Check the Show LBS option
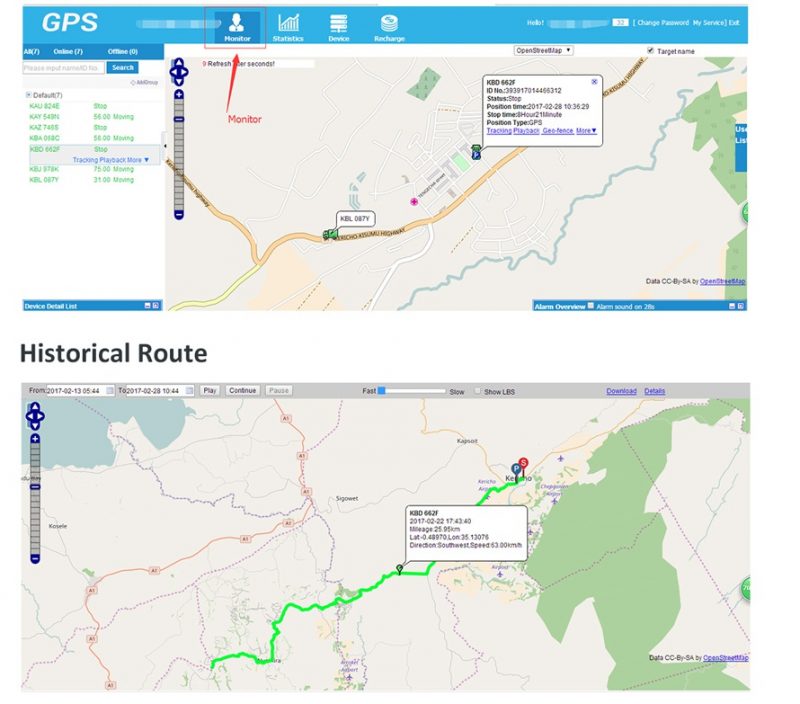The image size is (800, 704). 477,391
